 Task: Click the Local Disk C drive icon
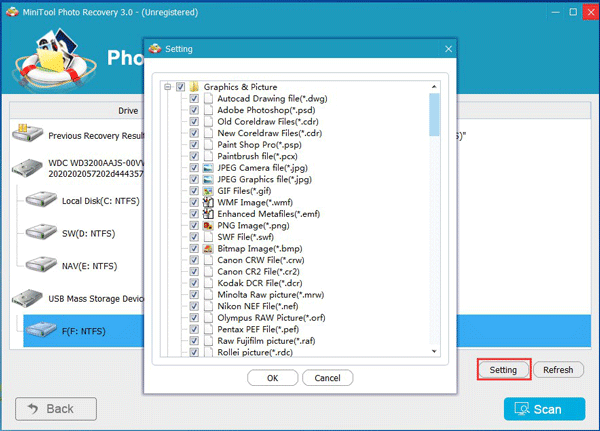tap(41, 200)
